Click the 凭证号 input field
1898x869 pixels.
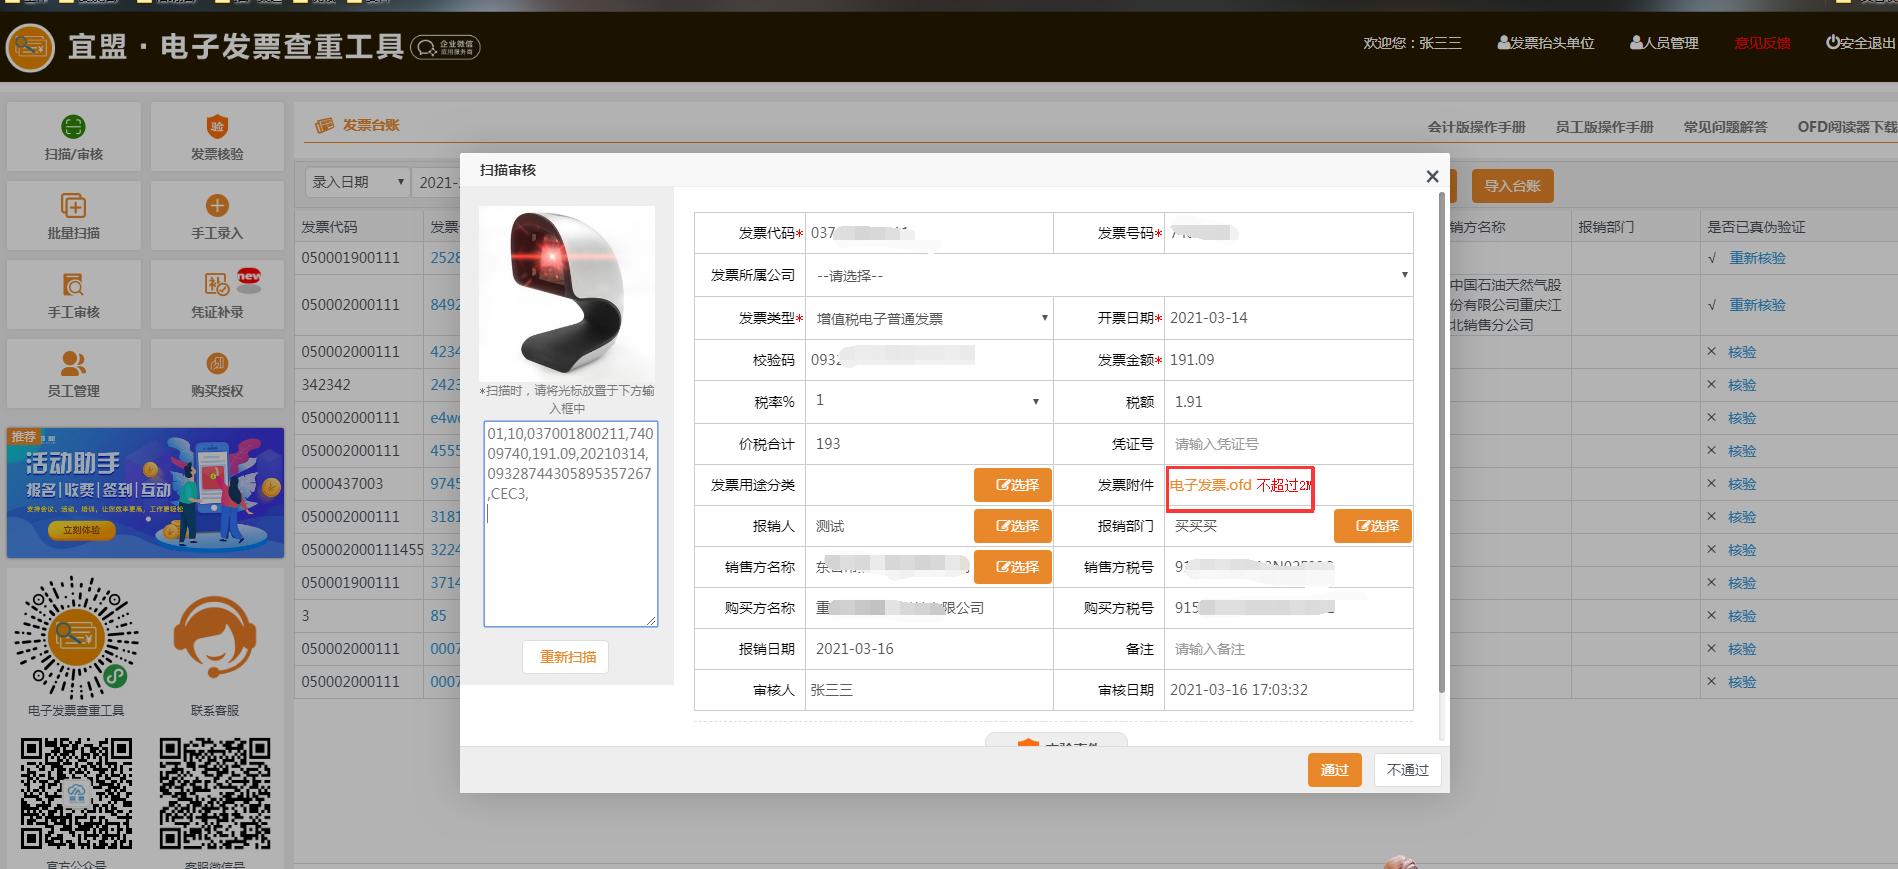coord(1288,444)
